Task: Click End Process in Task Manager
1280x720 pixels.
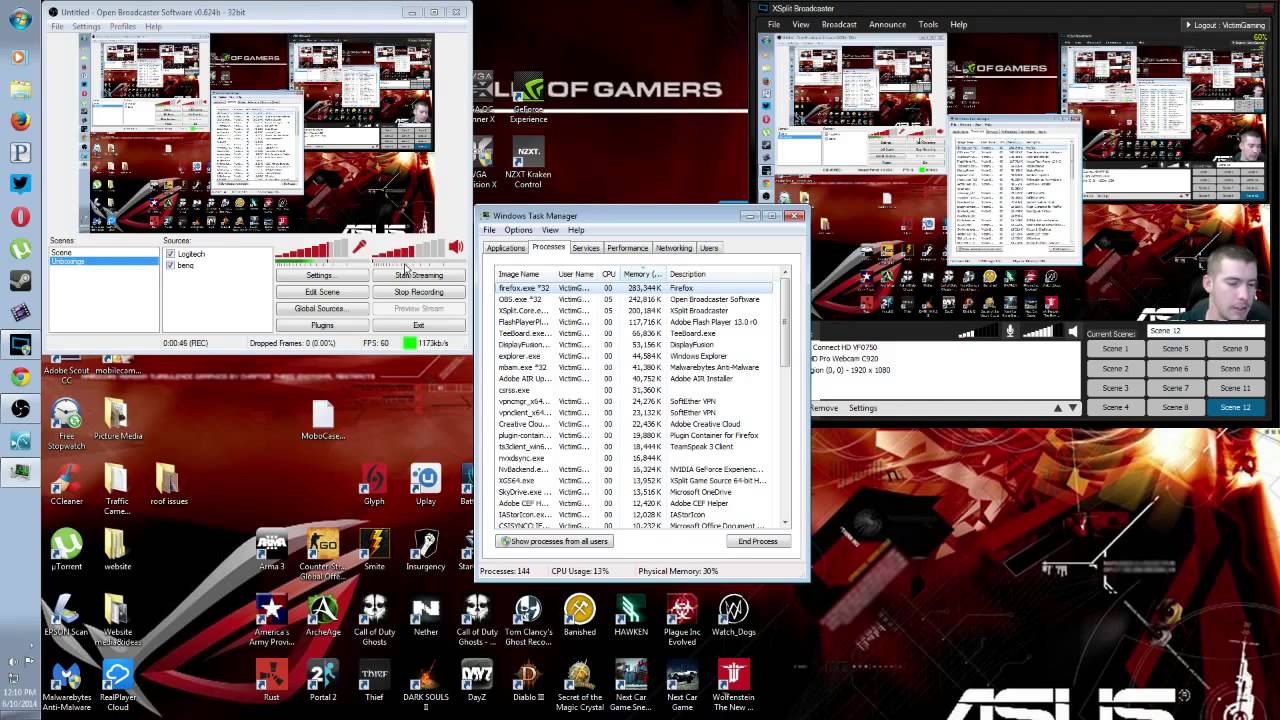Action: coord(758,541)
